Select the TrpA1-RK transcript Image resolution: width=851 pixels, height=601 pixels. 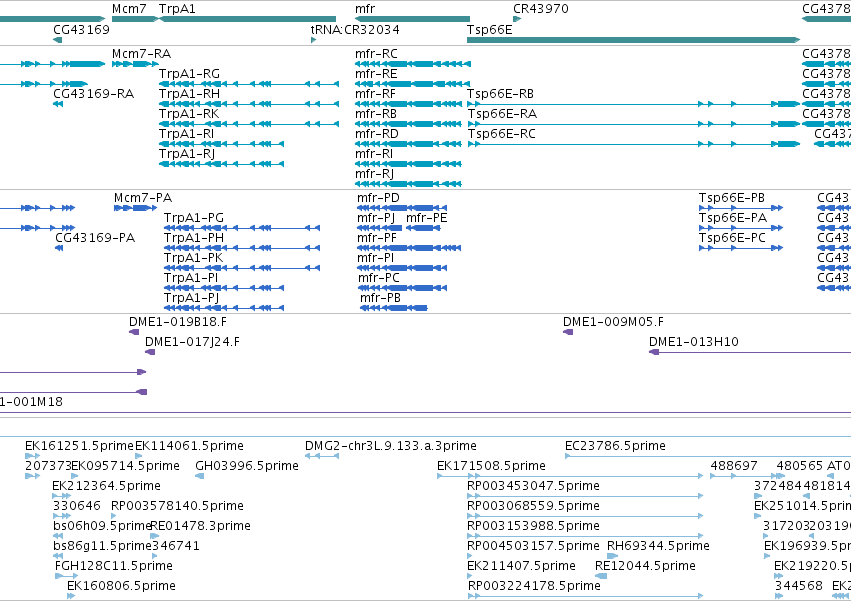point(249,124)
